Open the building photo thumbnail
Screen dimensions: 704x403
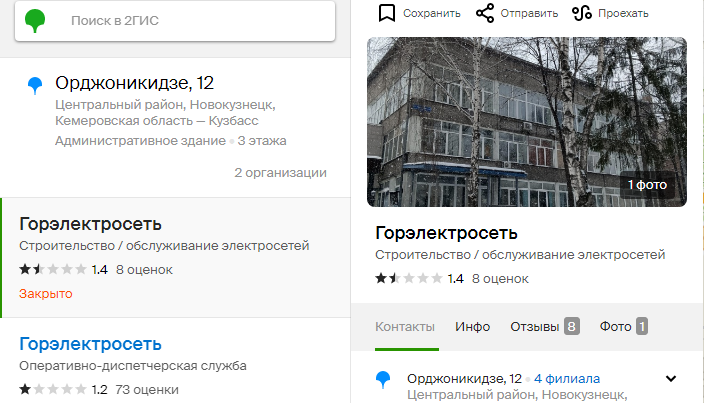pyautogui.click(x=527, y=122)
